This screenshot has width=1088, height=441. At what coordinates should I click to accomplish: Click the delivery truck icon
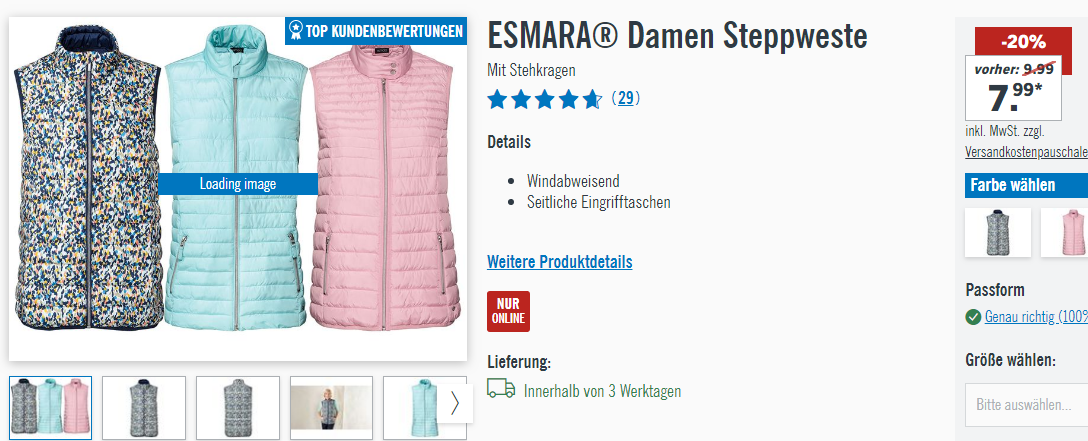[x=501, y=389]
